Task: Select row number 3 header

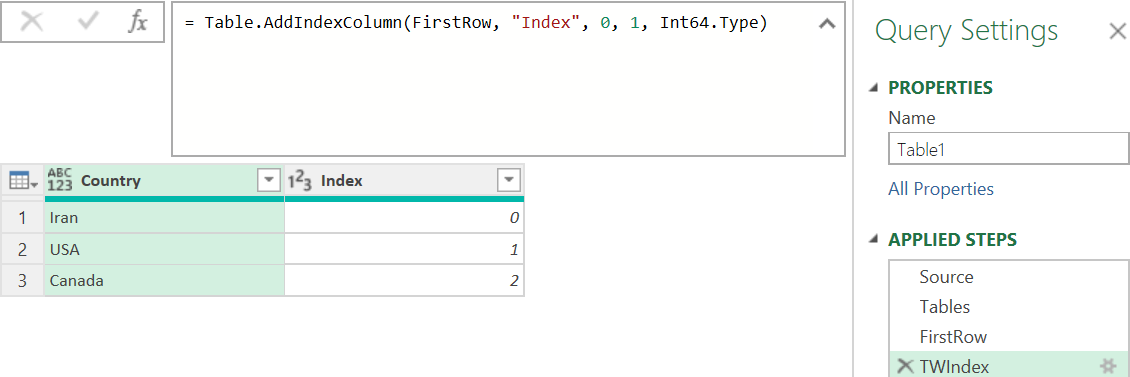Action: [22, 280]
